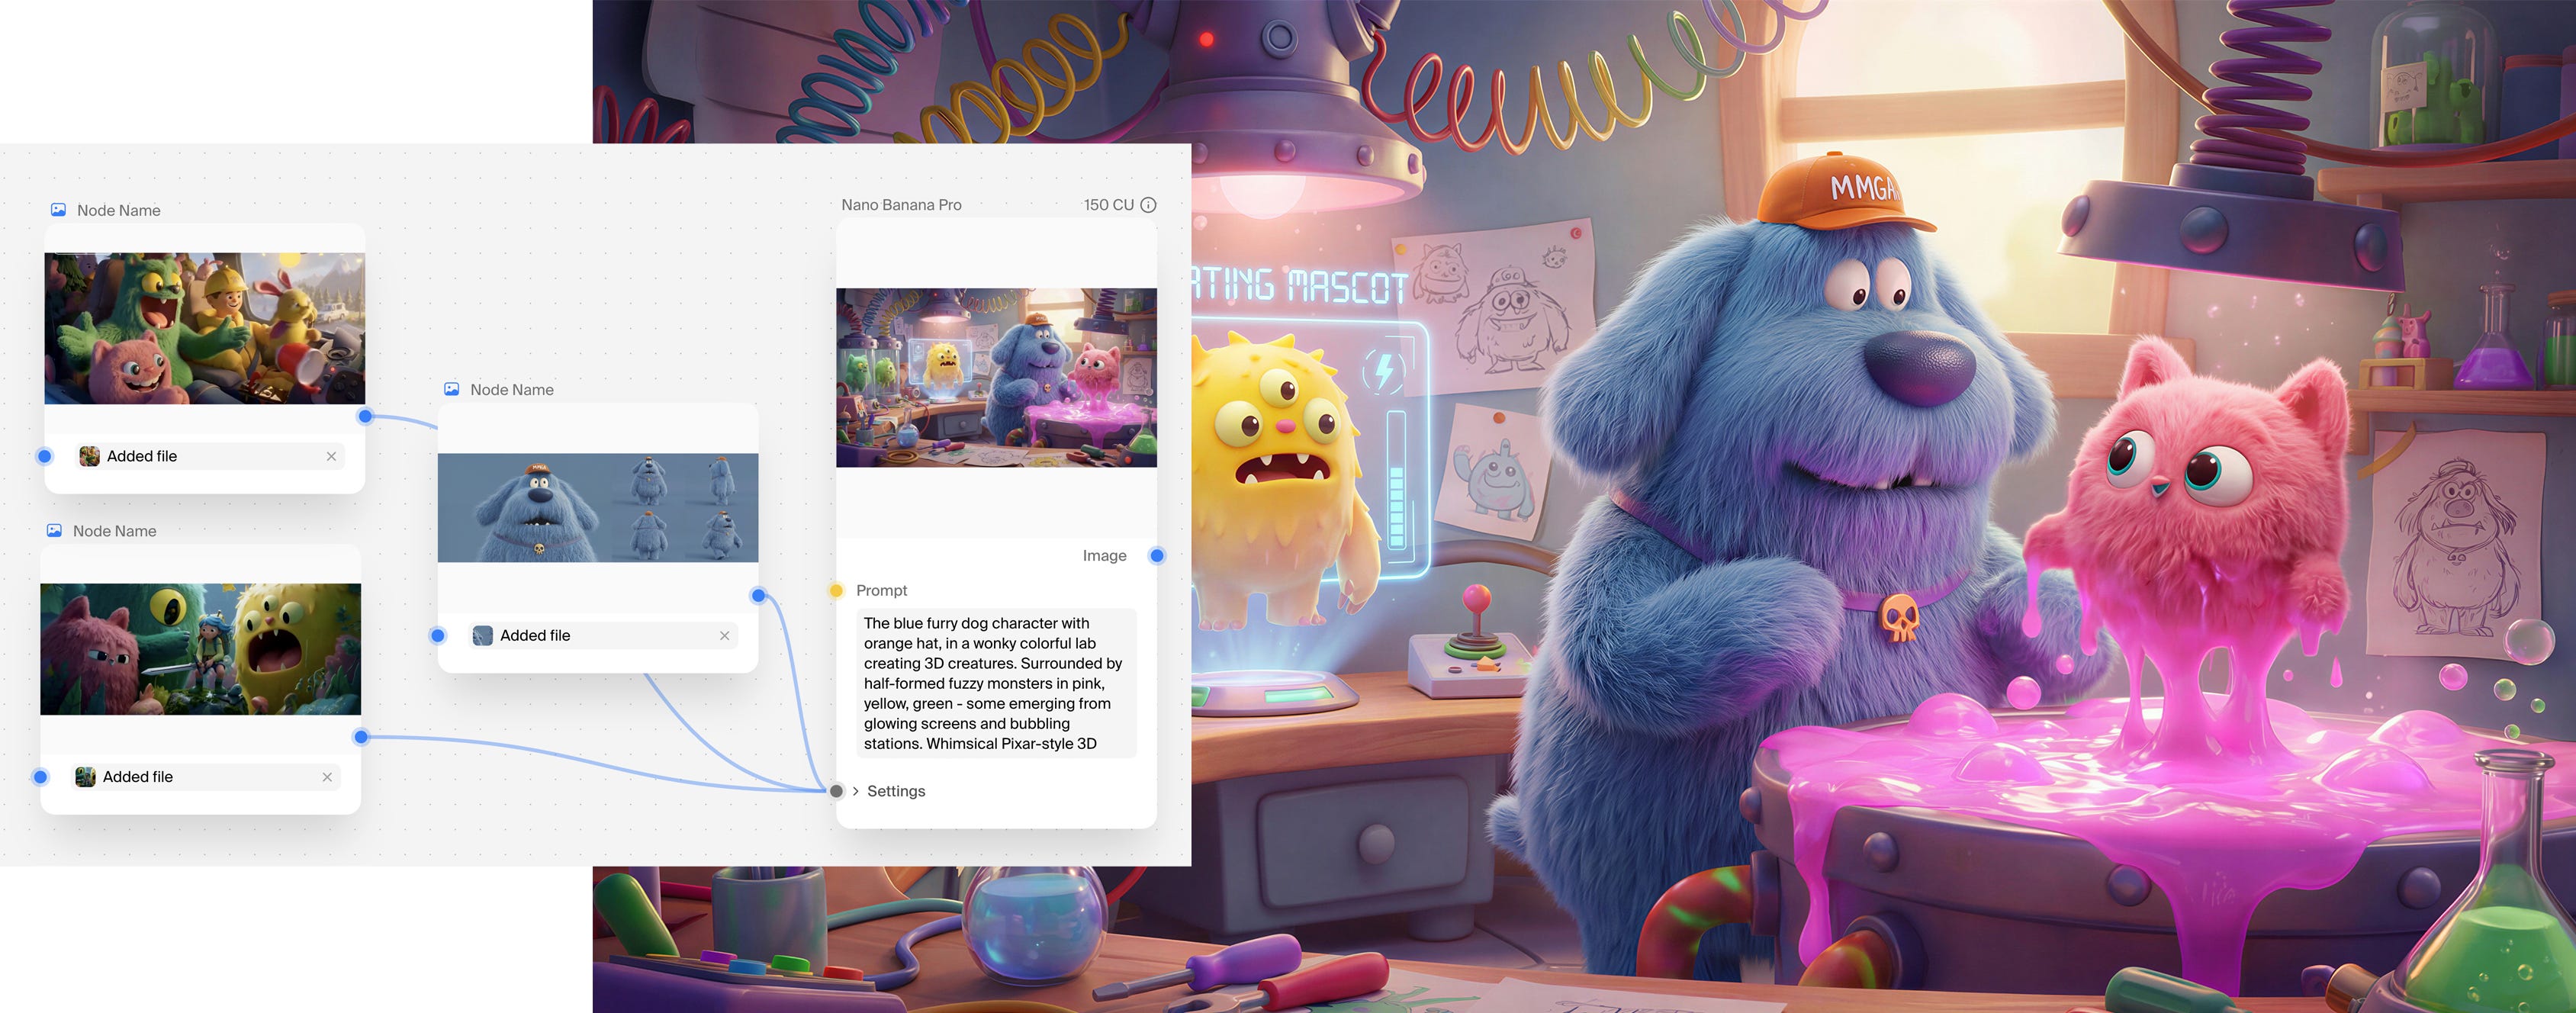Remove added file from forest monsters node
The width and height of the screenshot is (2576, 1013).
tap(327, 777)
